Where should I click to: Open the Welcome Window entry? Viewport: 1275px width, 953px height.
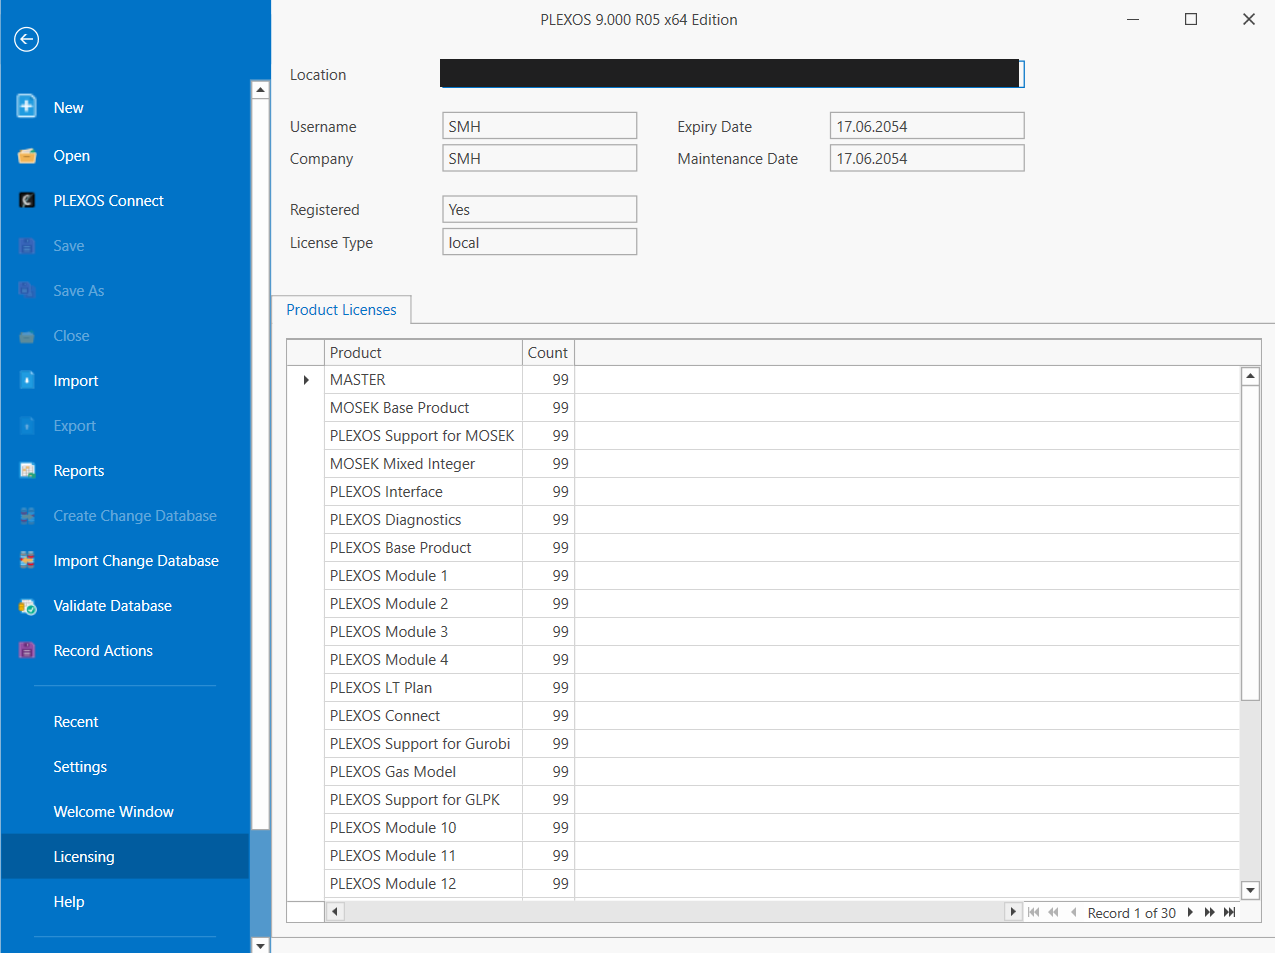click(114, 811)
